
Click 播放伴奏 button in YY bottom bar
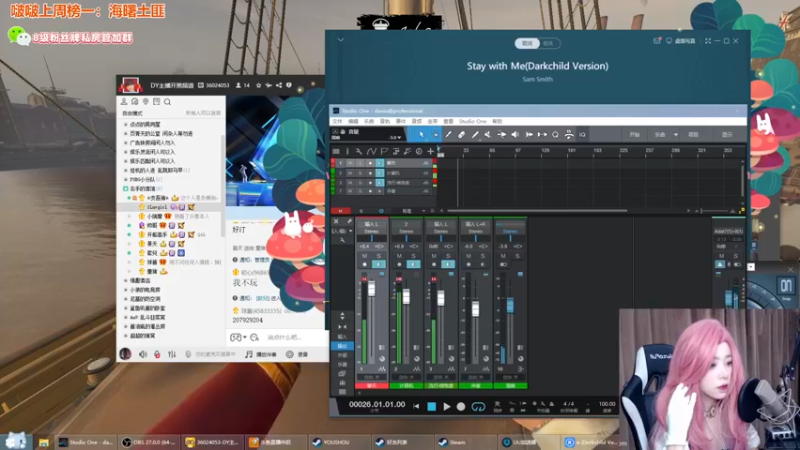[x=261, y=354]
